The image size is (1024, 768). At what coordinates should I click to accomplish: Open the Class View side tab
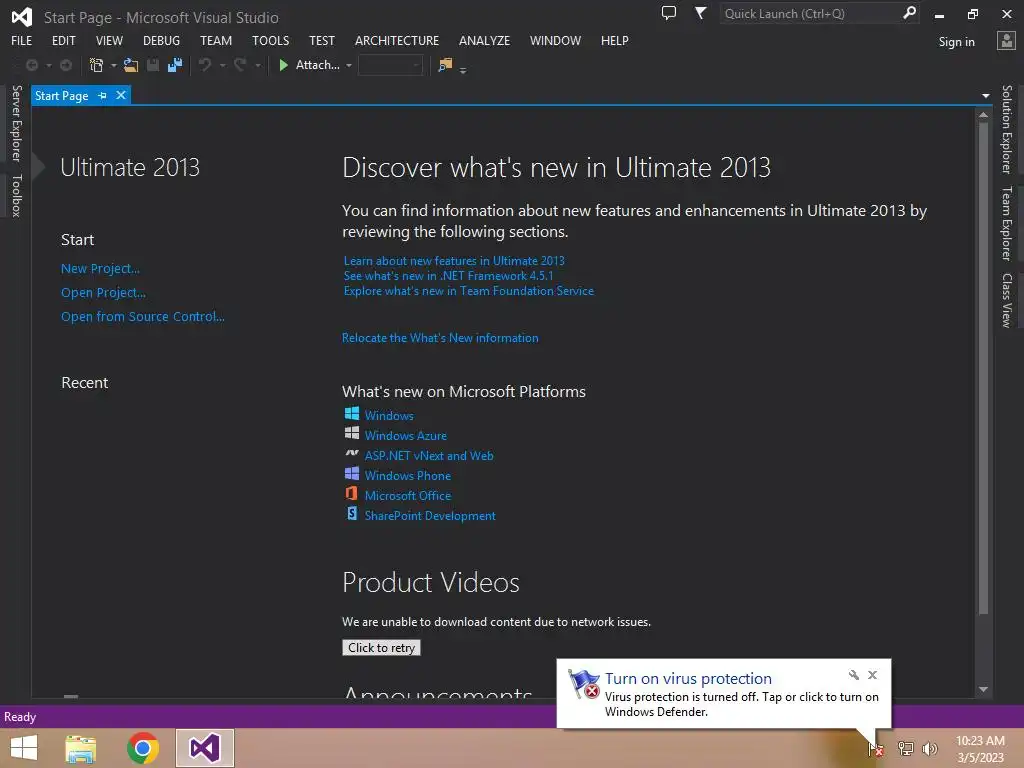point(1007,300)
